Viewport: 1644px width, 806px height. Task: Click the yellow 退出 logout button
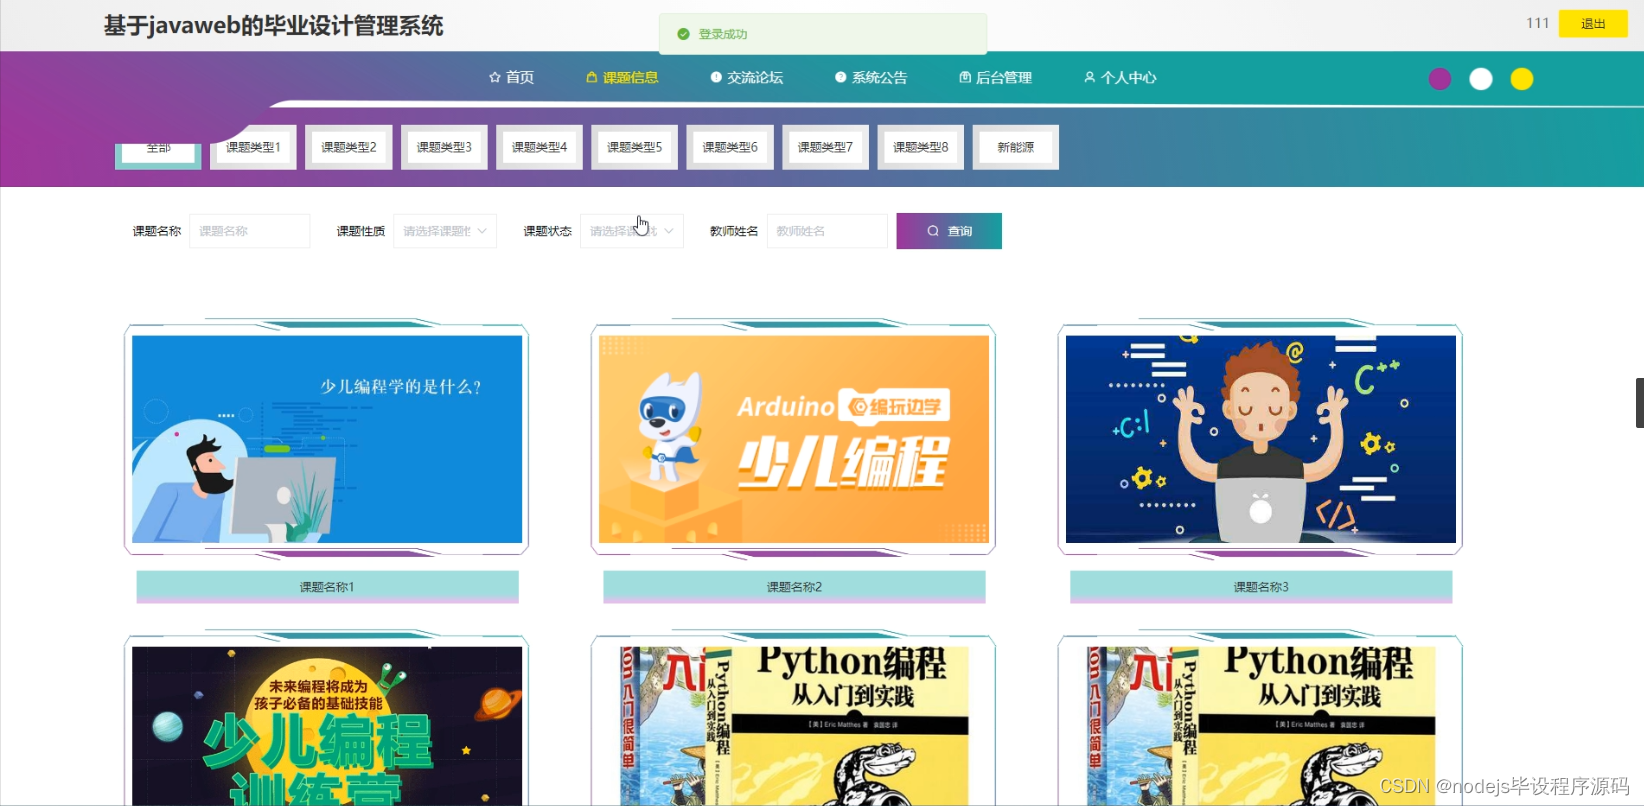[1593, 24]
